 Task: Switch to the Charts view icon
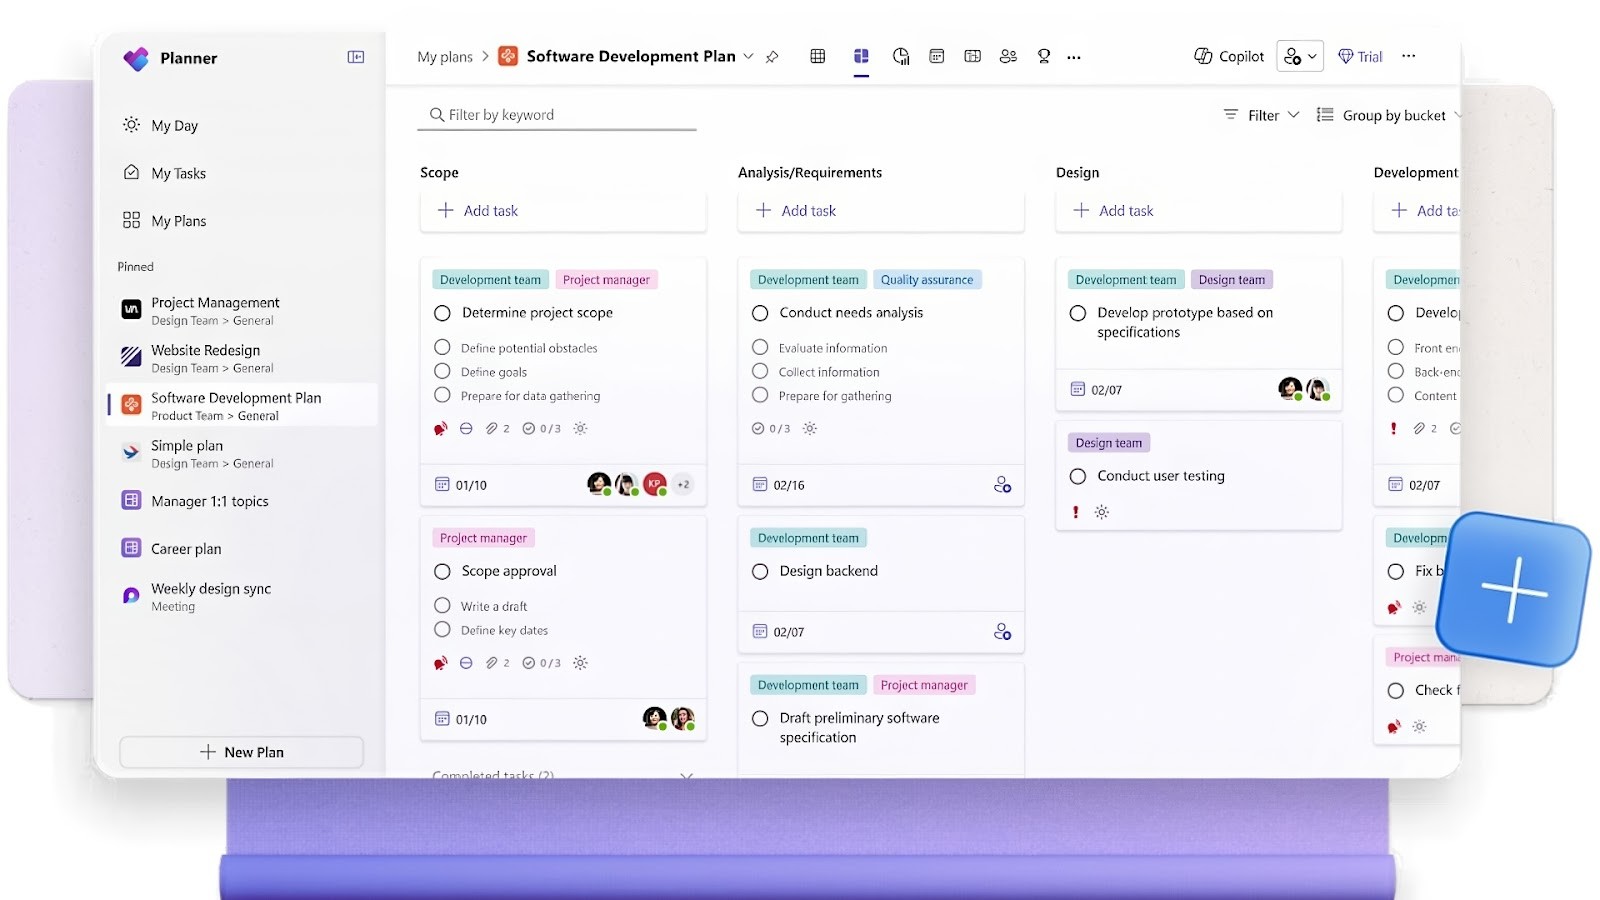pyautogui.click(x=900, y=56)
